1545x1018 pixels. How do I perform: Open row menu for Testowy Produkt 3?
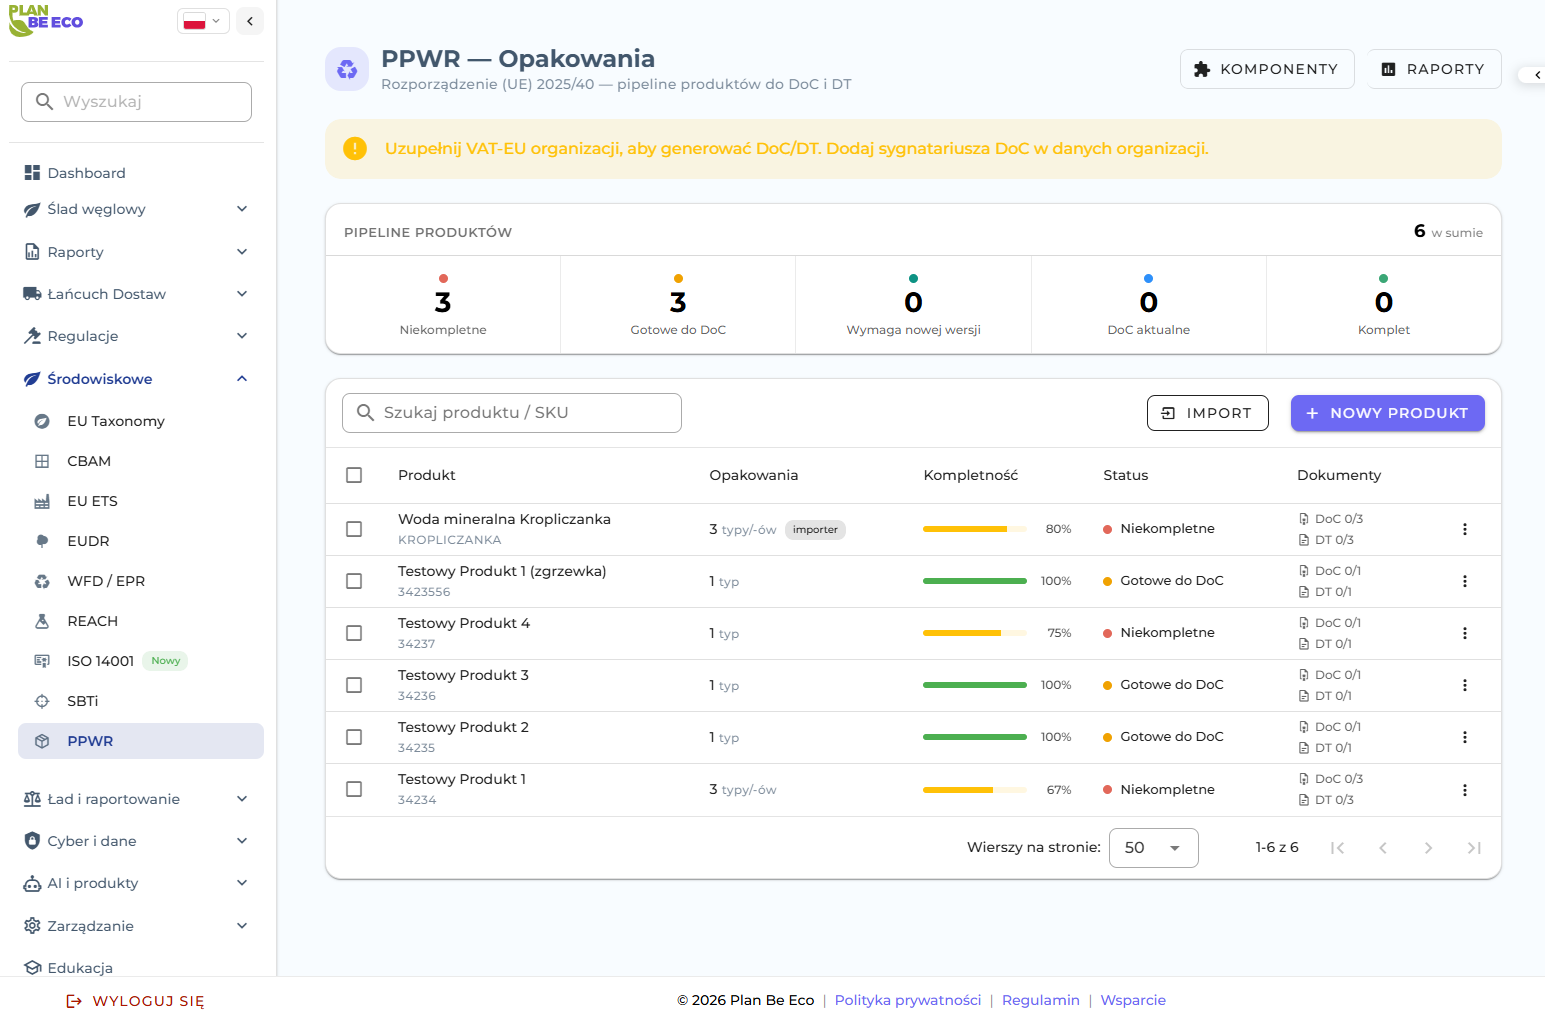(x=1465, y=685)
